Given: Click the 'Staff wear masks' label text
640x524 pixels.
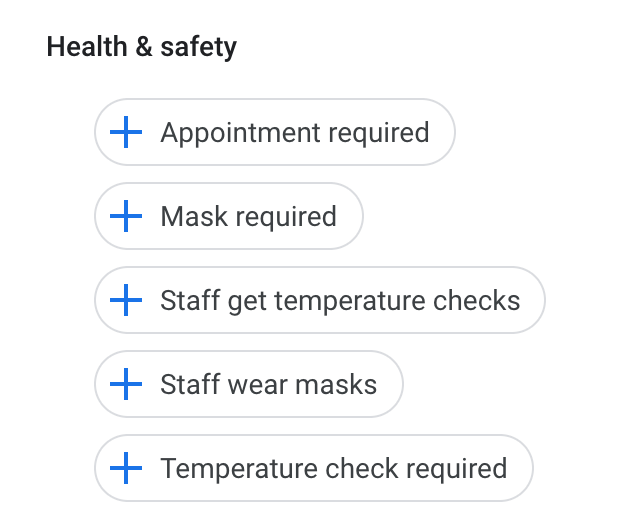Looking at the screenshot, I should click(x=269, y=384).
